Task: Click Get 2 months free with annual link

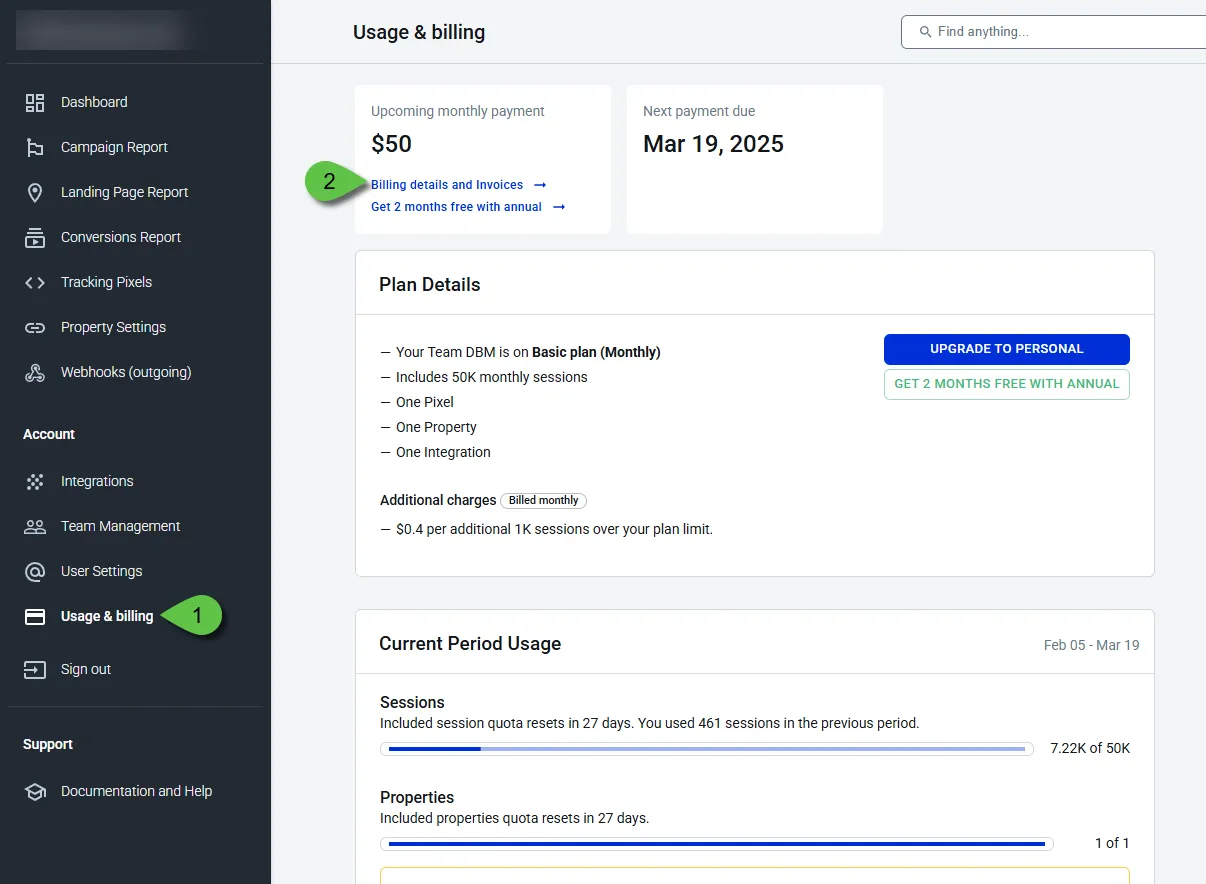Action: pyautogui.click(x=456, y=207)
